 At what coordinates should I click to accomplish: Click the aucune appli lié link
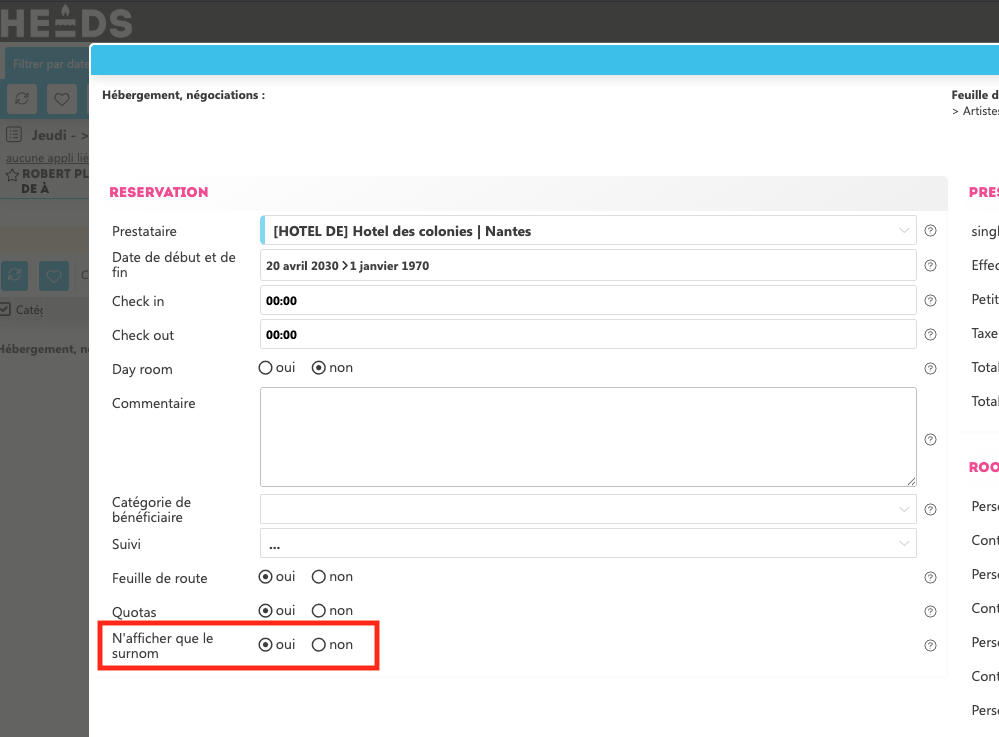coord(47,157)
